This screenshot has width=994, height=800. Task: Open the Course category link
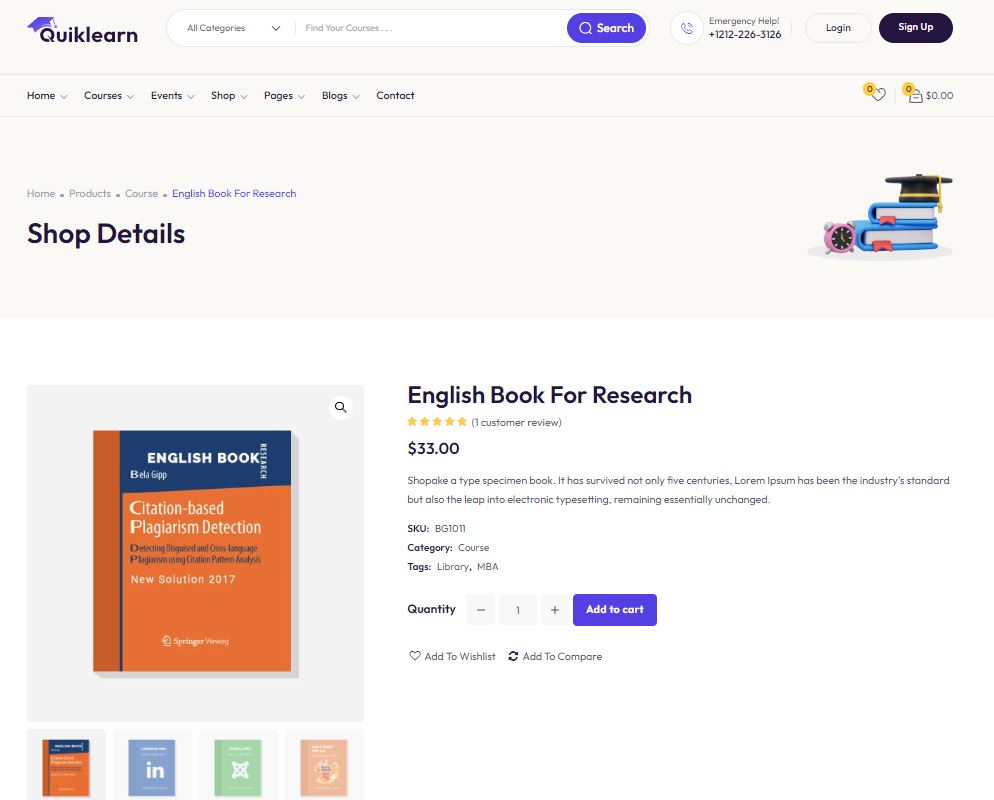[474, 548]
